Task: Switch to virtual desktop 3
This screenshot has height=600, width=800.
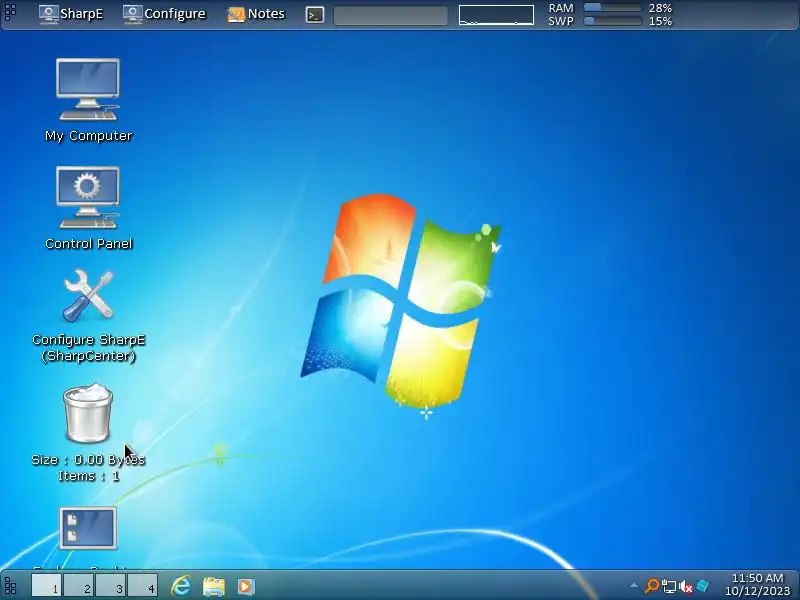Action: (x=110, y=585)
